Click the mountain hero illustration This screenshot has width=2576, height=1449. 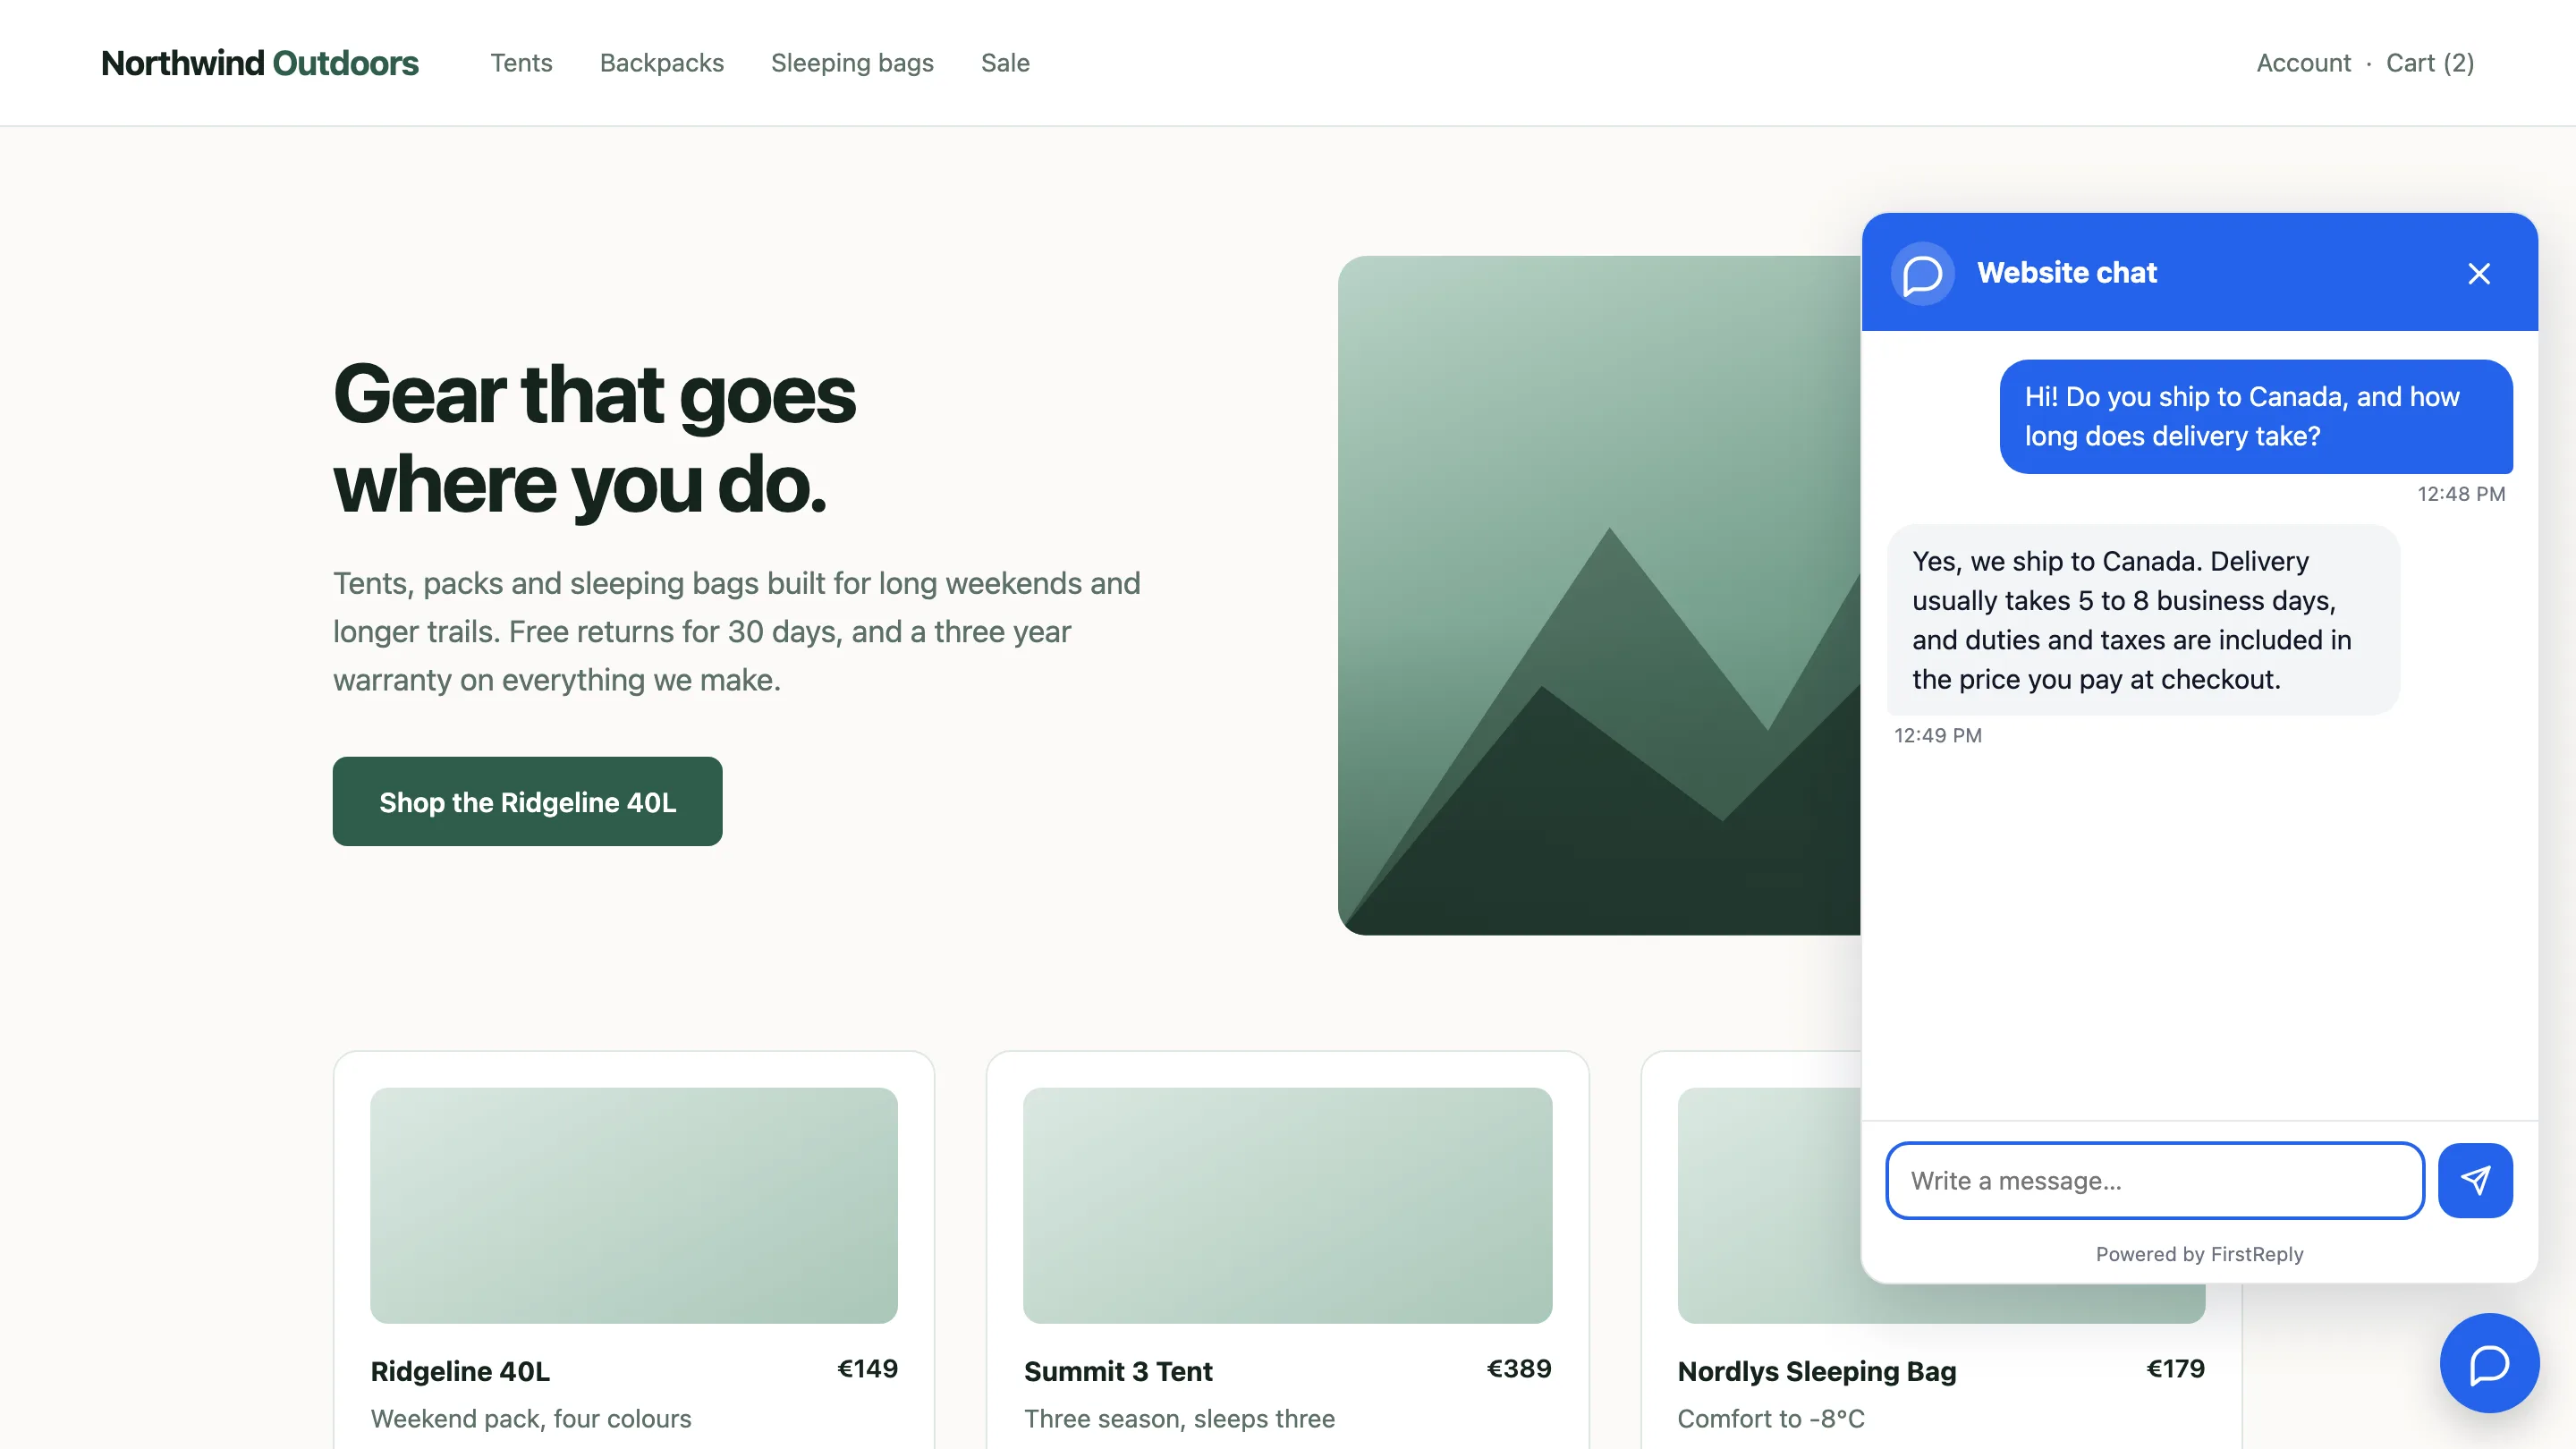point(1599,595)
